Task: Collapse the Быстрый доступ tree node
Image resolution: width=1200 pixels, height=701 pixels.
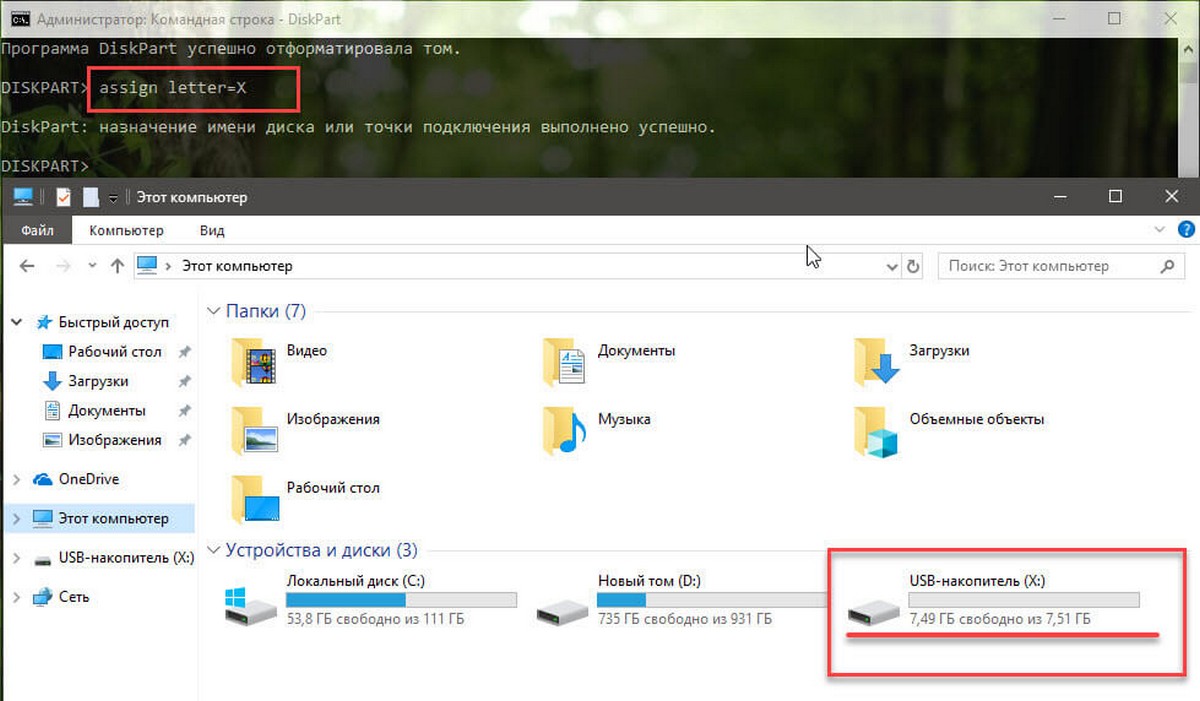Action: [16, 322]
